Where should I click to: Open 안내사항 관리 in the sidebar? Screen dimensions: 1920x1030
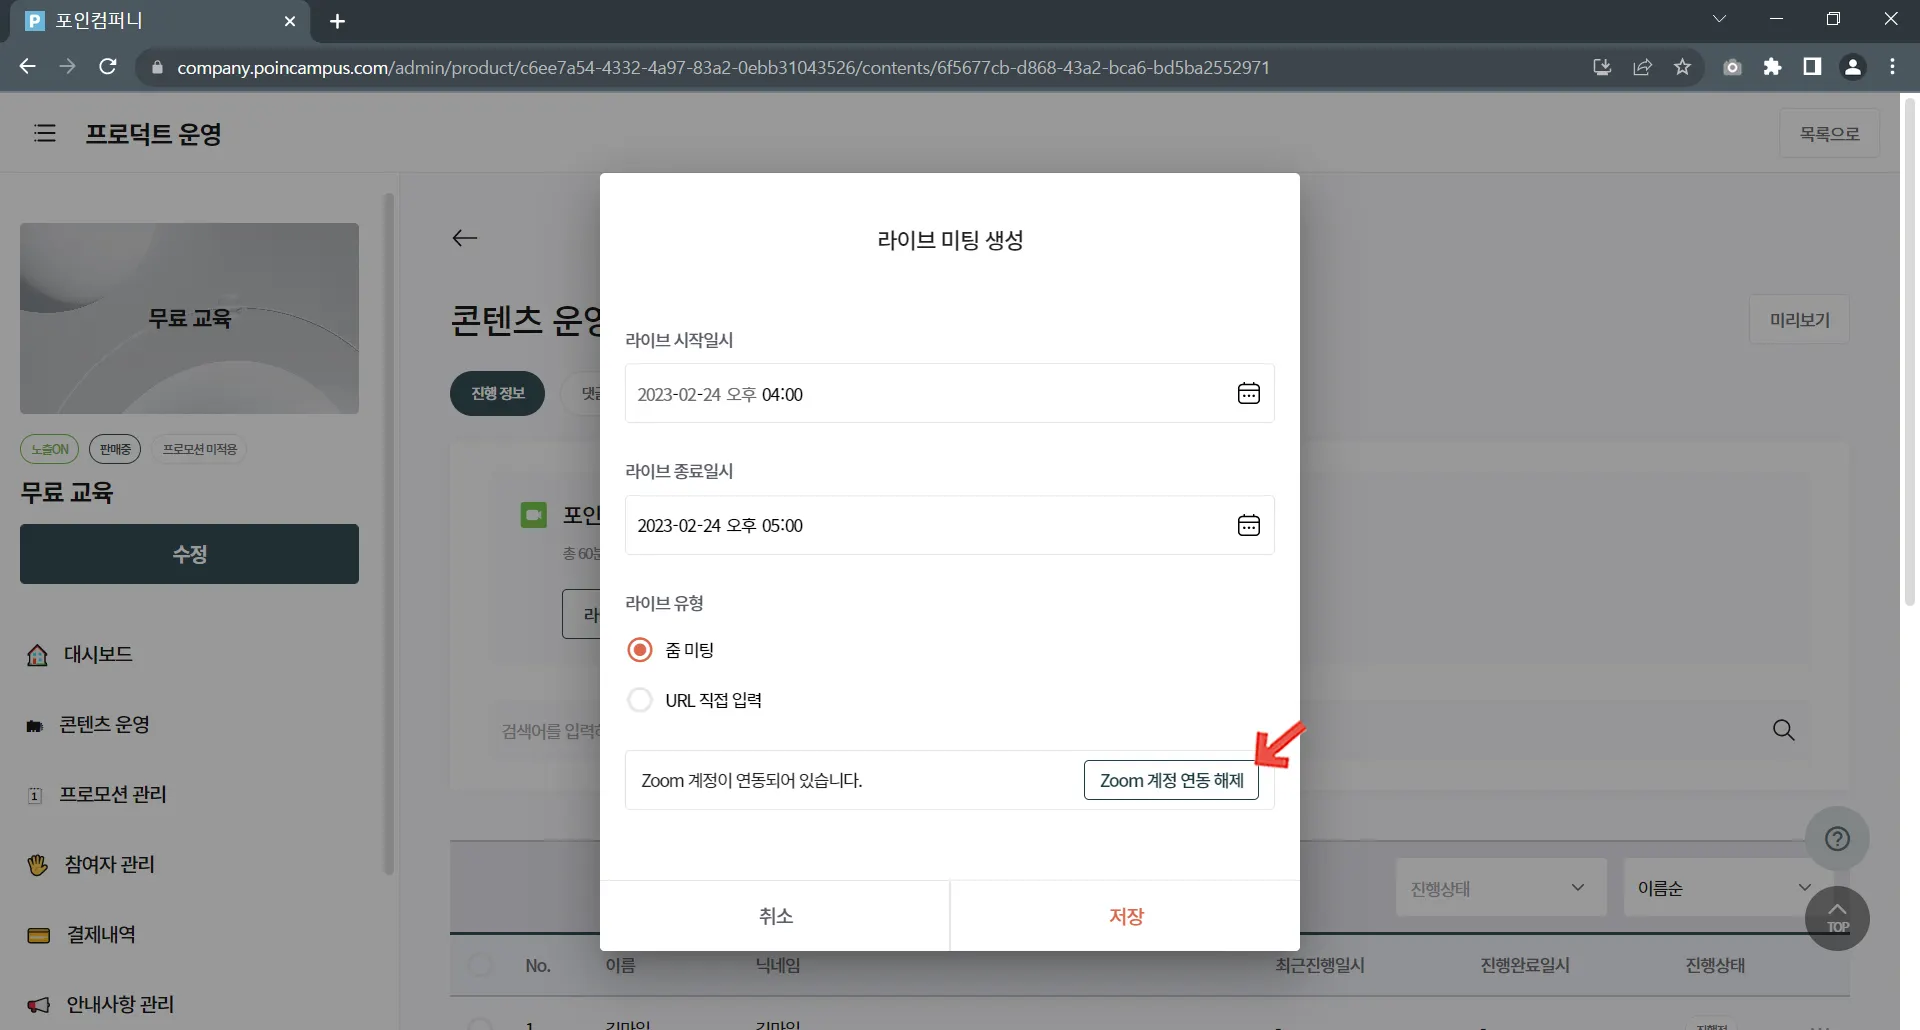(x=100, y=1004)
